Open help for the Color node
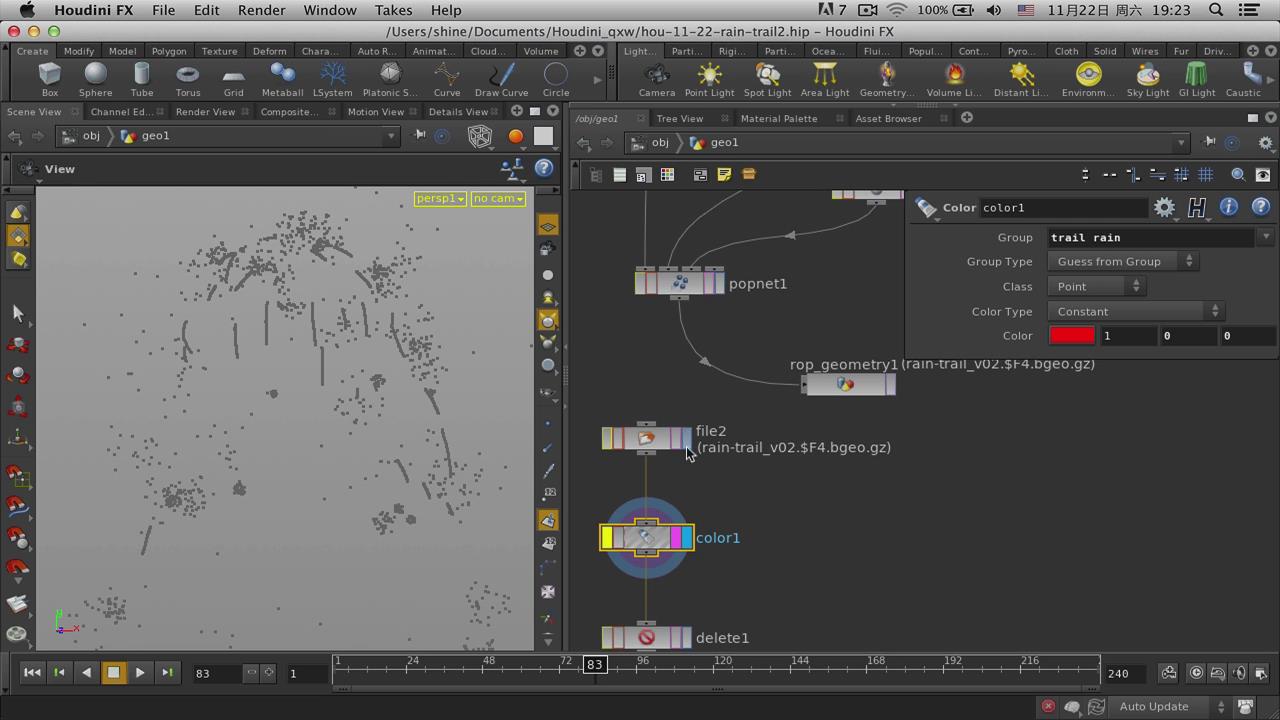Screen dimensions: 1280x720 click(1260, 207)
